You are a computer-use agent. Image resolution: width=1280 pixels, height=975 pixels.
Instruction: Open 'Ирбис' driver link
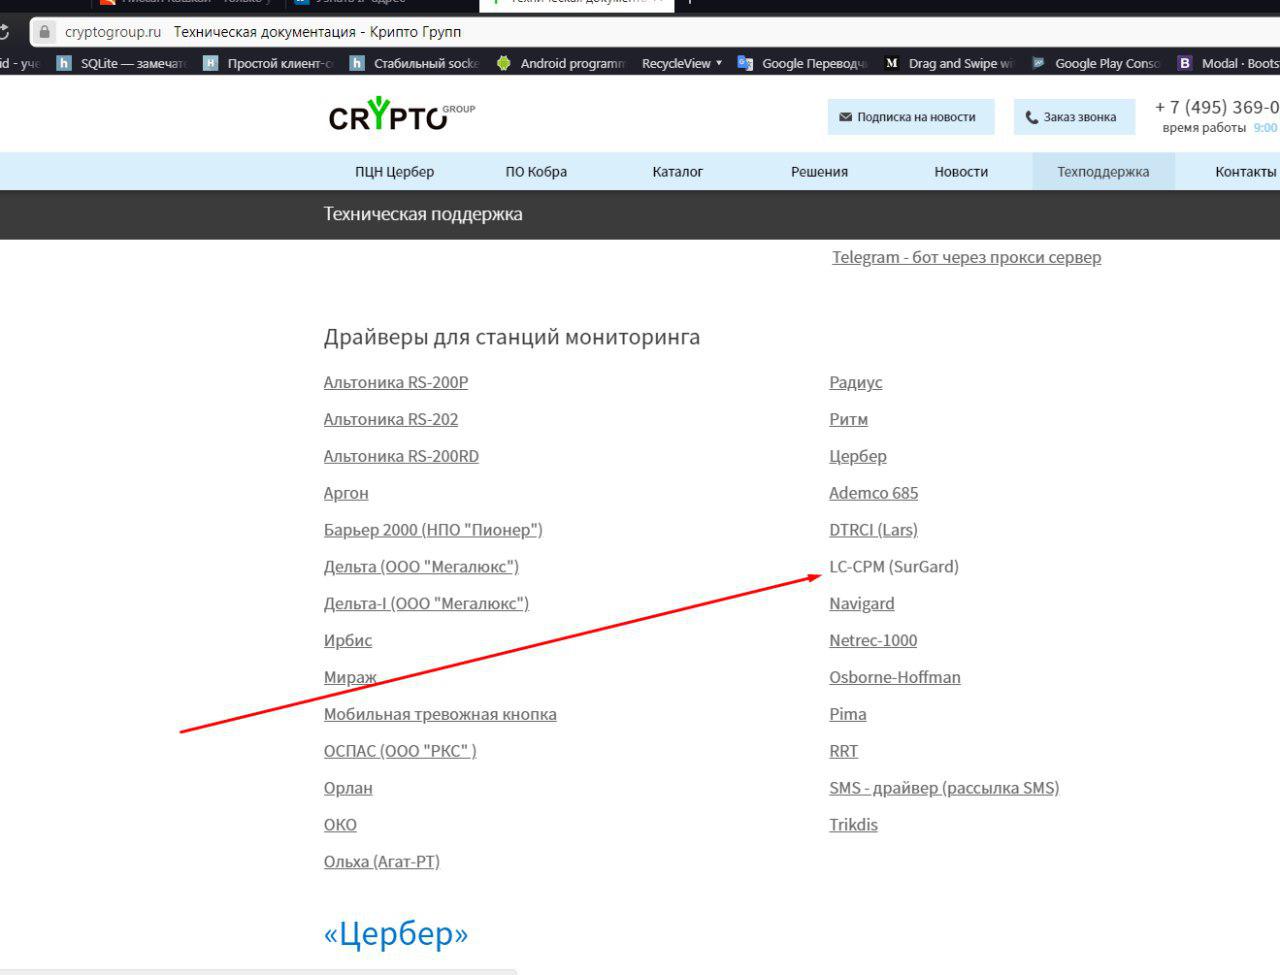click(x=348, y=640)
